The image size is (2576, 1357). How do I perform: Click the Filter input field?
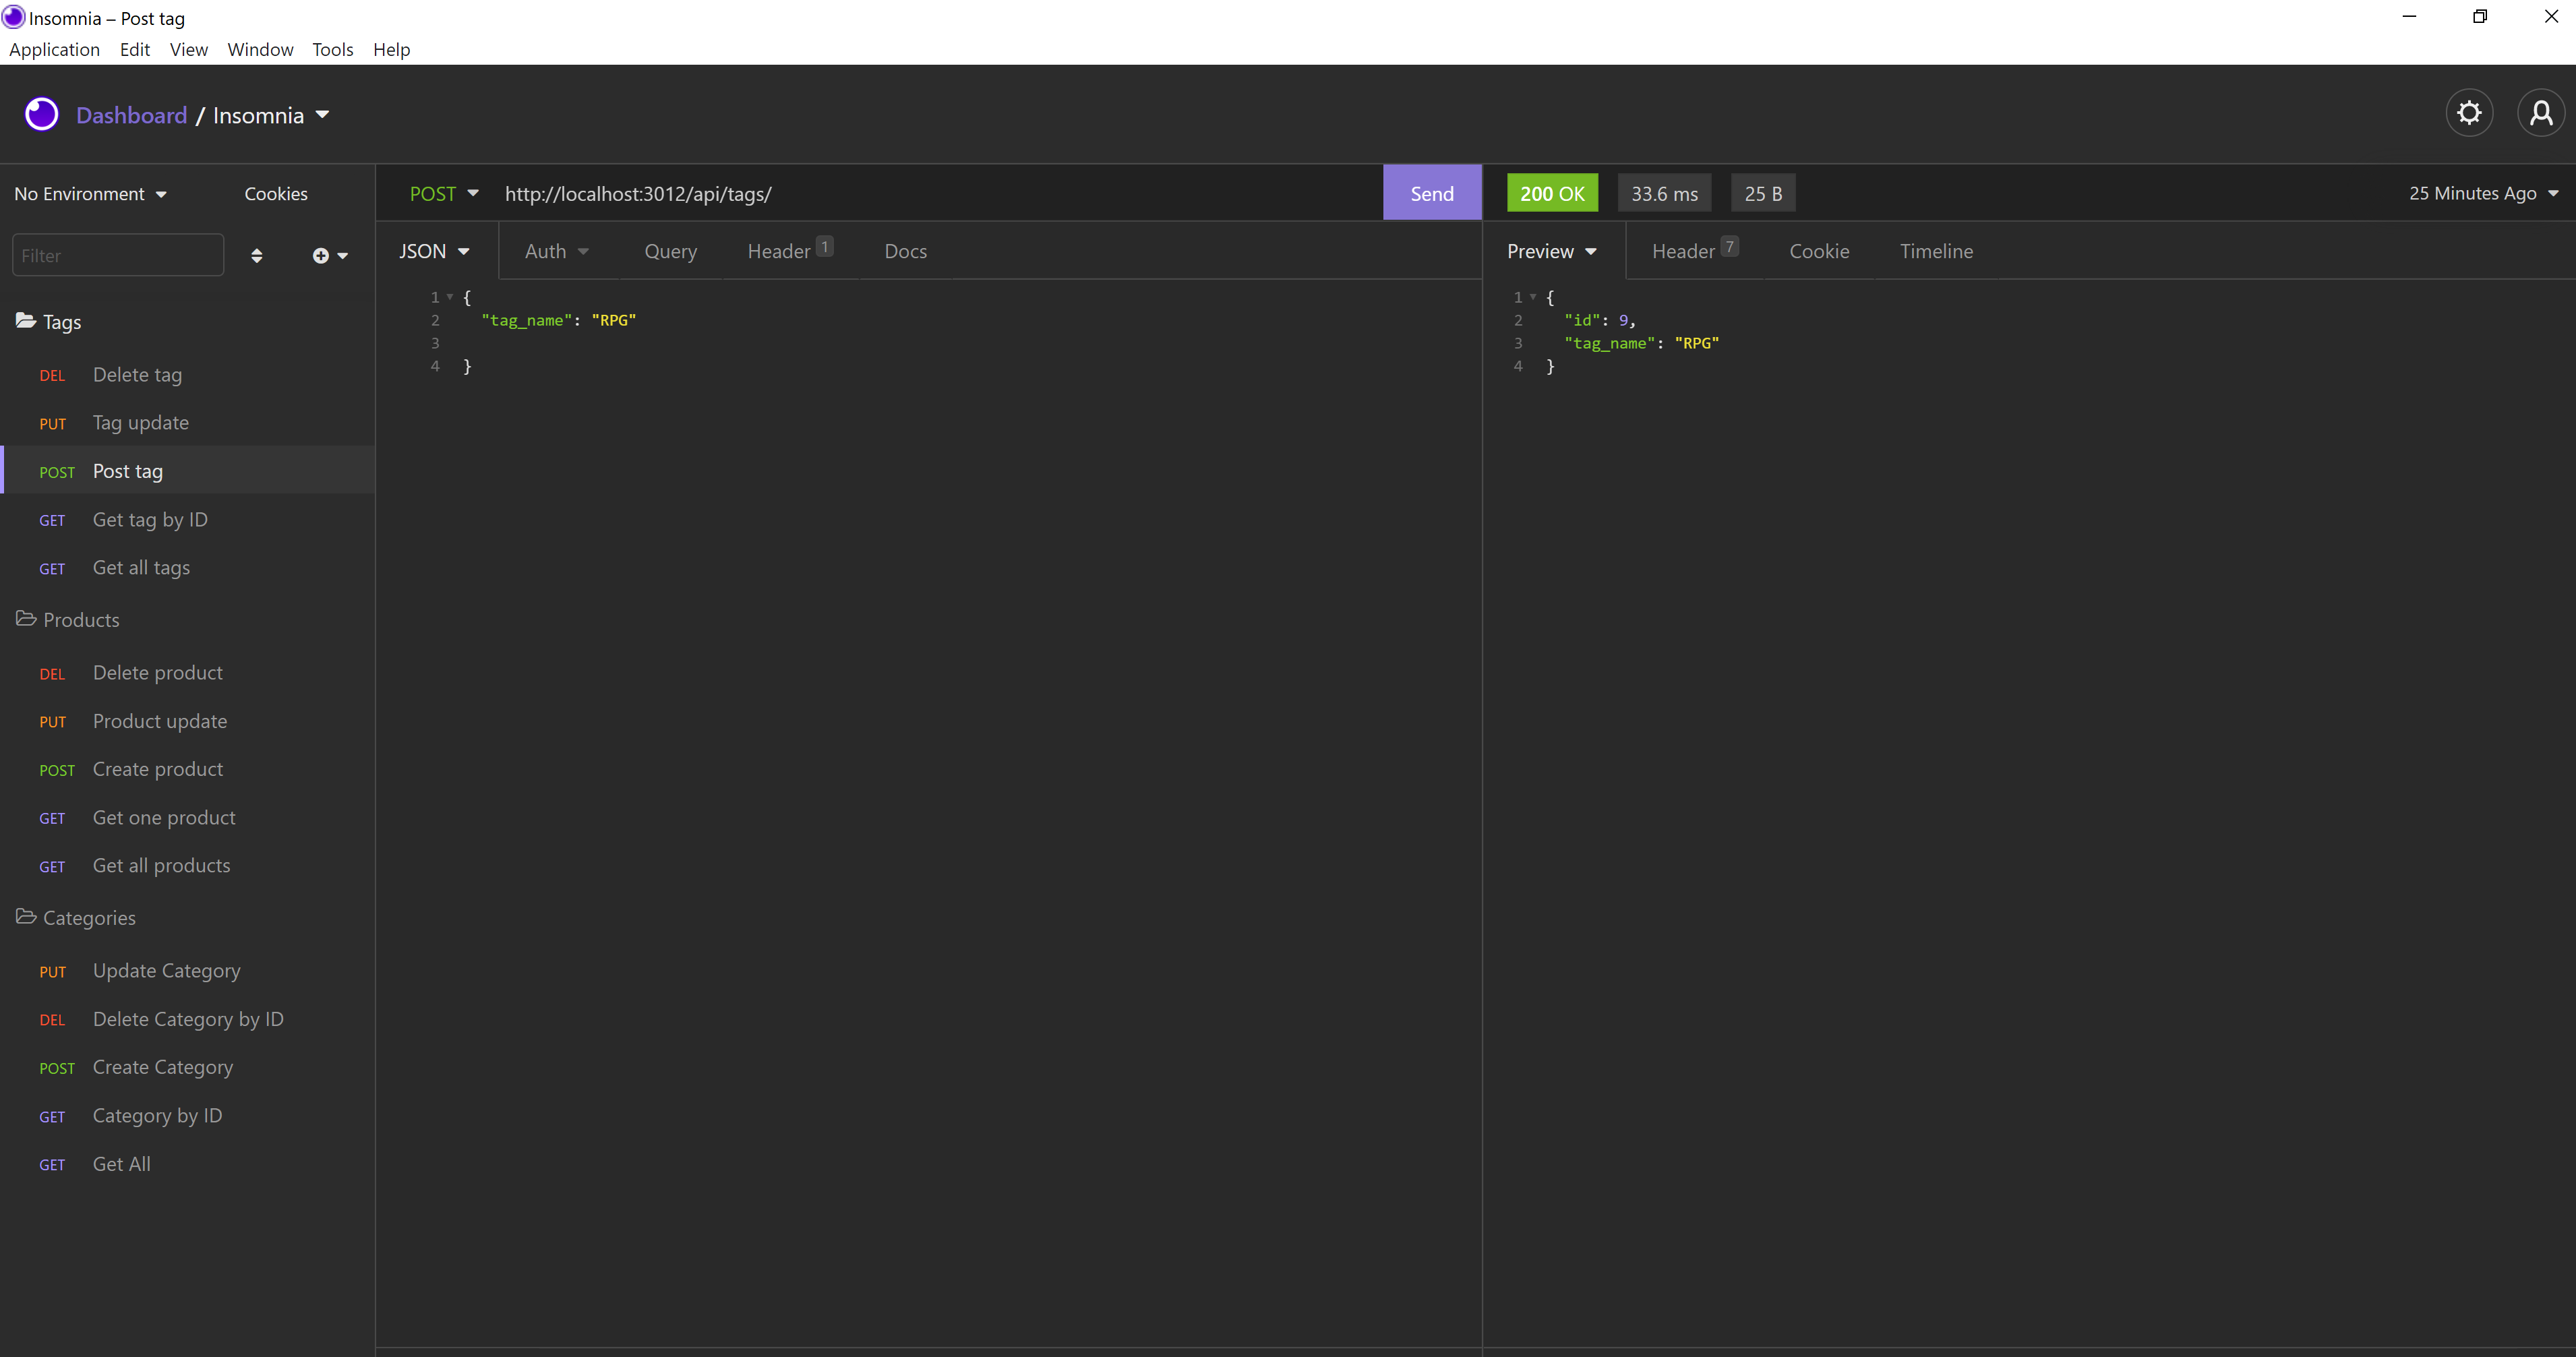tap(117, 256)
